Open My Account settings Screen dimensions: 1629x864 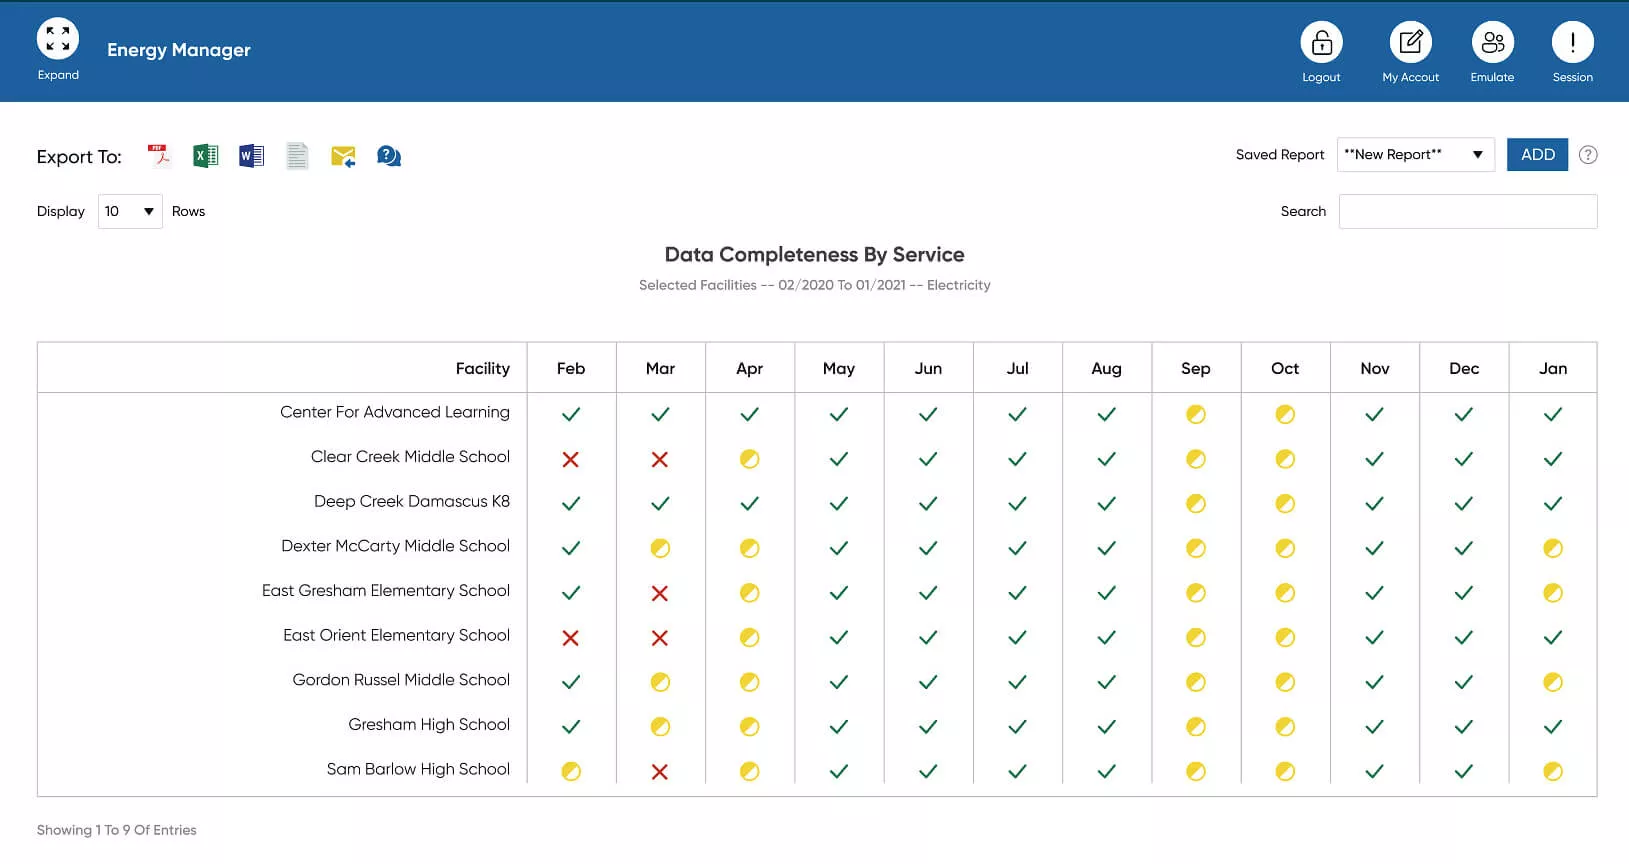(x=1410, y=42)
